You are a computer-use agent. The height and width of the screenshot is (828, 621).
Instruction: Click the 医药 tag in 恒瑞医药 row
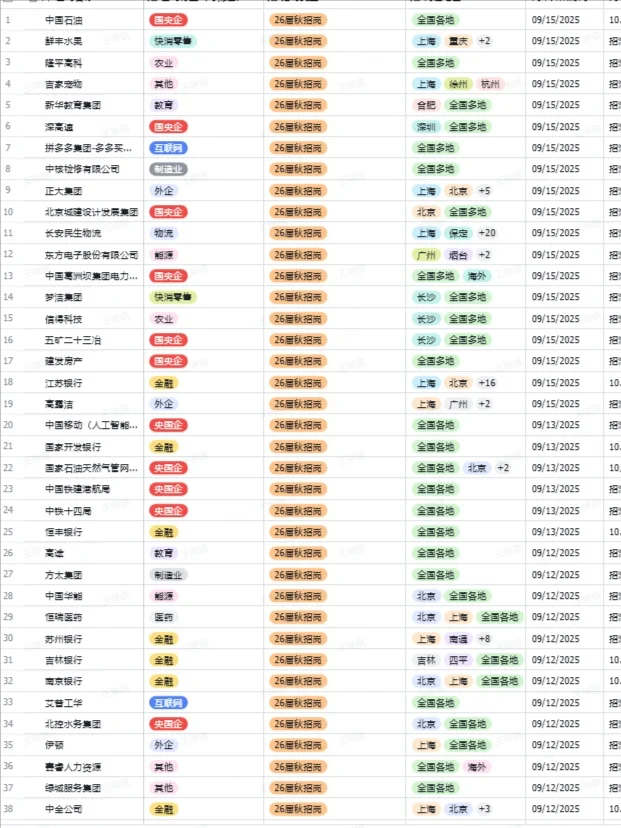164,617
